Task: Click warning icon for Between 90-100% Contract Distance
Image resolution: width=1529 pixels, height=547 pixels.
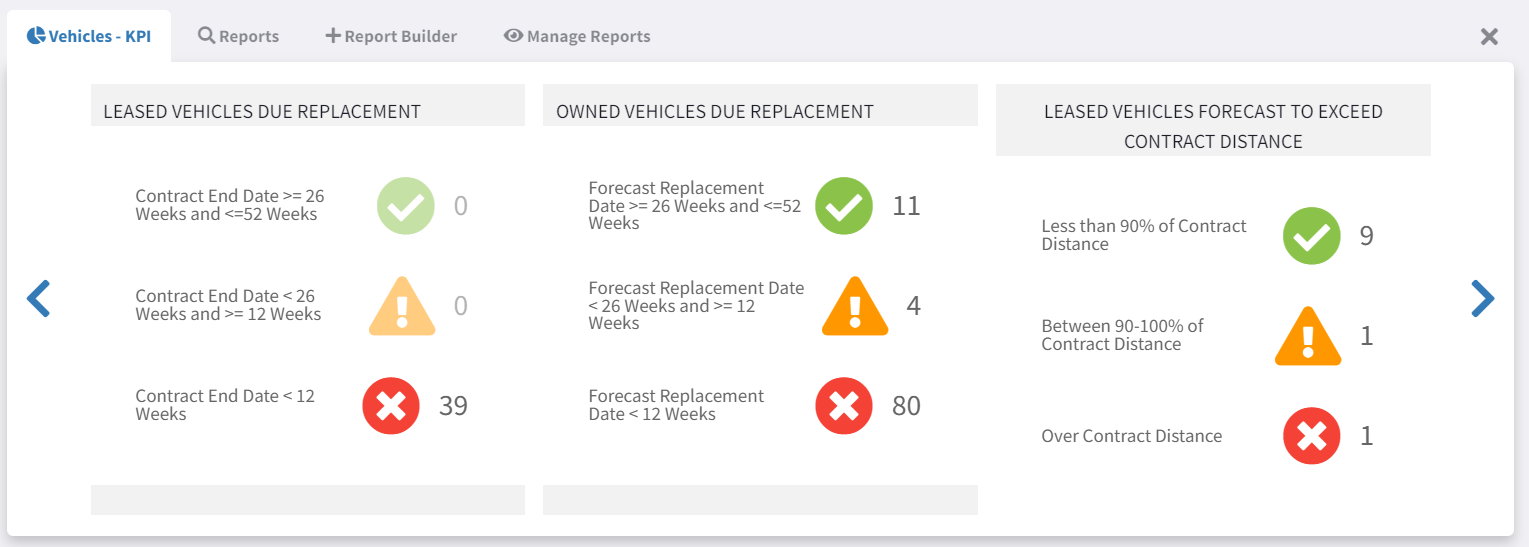Action: [1308, 336]
